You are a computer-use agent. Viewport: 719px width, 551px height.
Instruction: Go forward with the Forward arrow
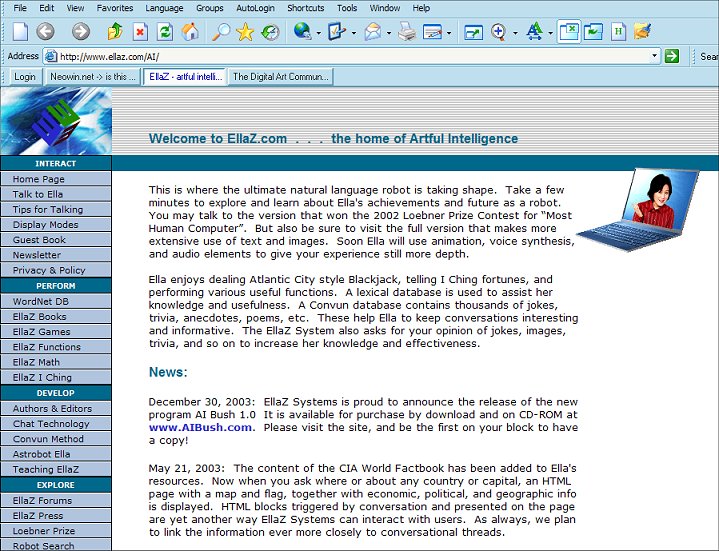[81, 32]
